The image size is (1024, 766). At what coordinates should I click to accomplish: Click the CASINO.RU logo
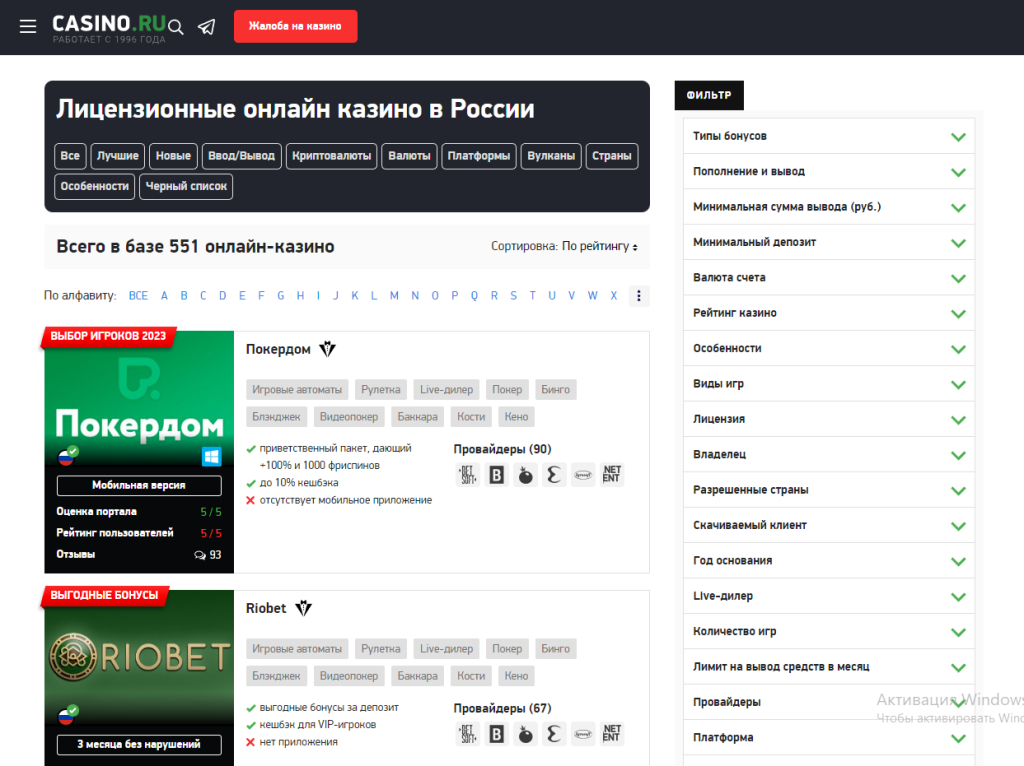pos(109,27)
